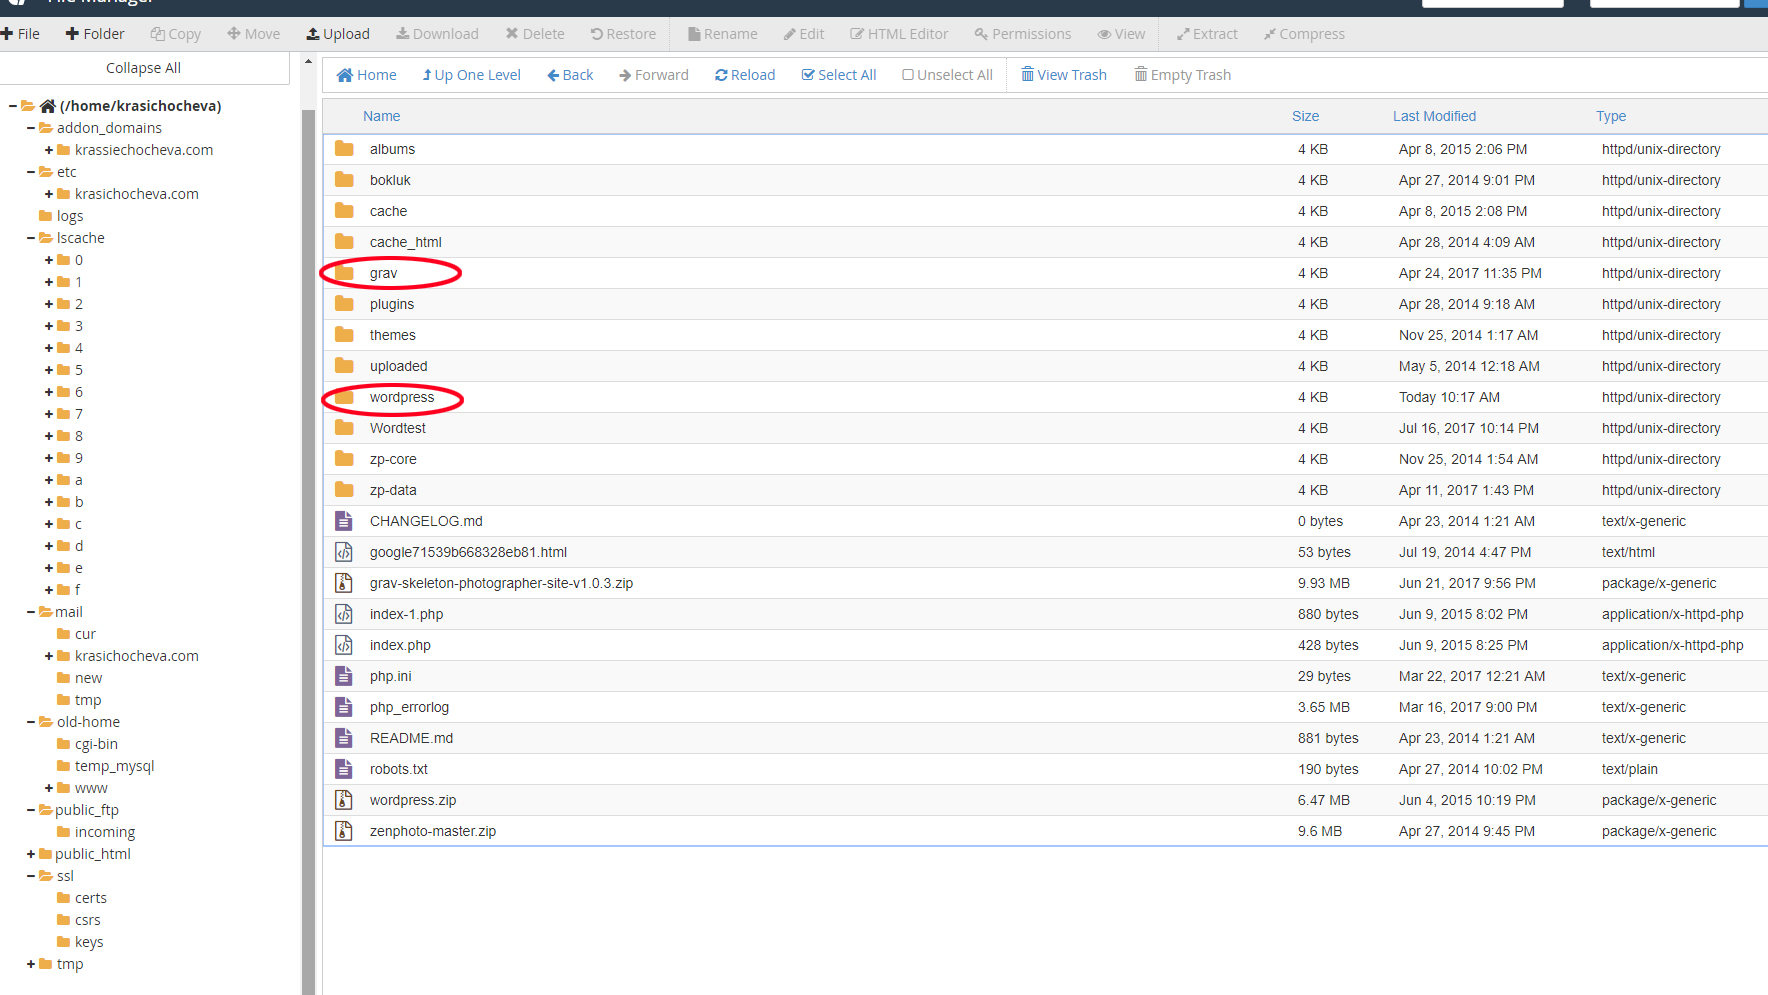
Task: Click robots.txt file icon
Action: click(344, 769)
